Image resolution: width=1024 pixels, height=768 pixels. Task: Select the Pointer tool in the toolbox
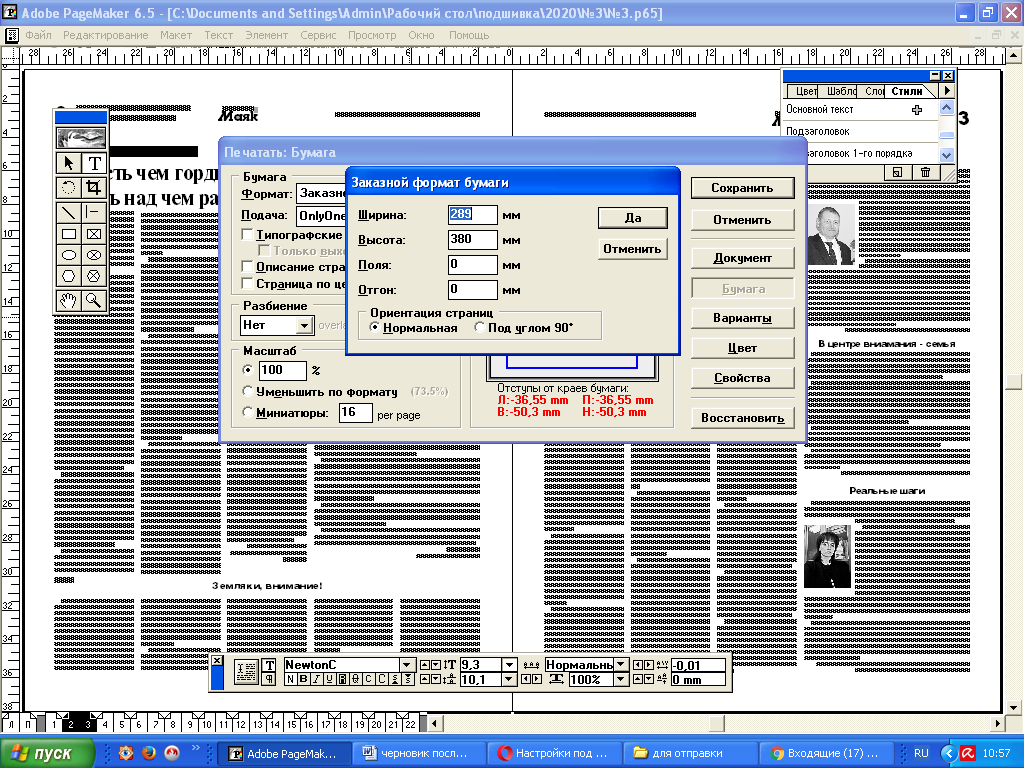point(69,163)
